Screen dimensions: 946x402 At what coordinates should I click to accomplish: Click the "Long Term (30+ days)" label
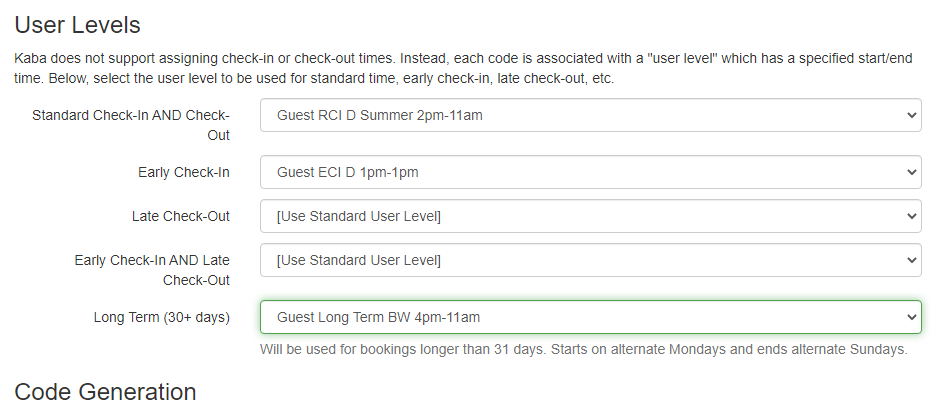click(x=161, y=317)
